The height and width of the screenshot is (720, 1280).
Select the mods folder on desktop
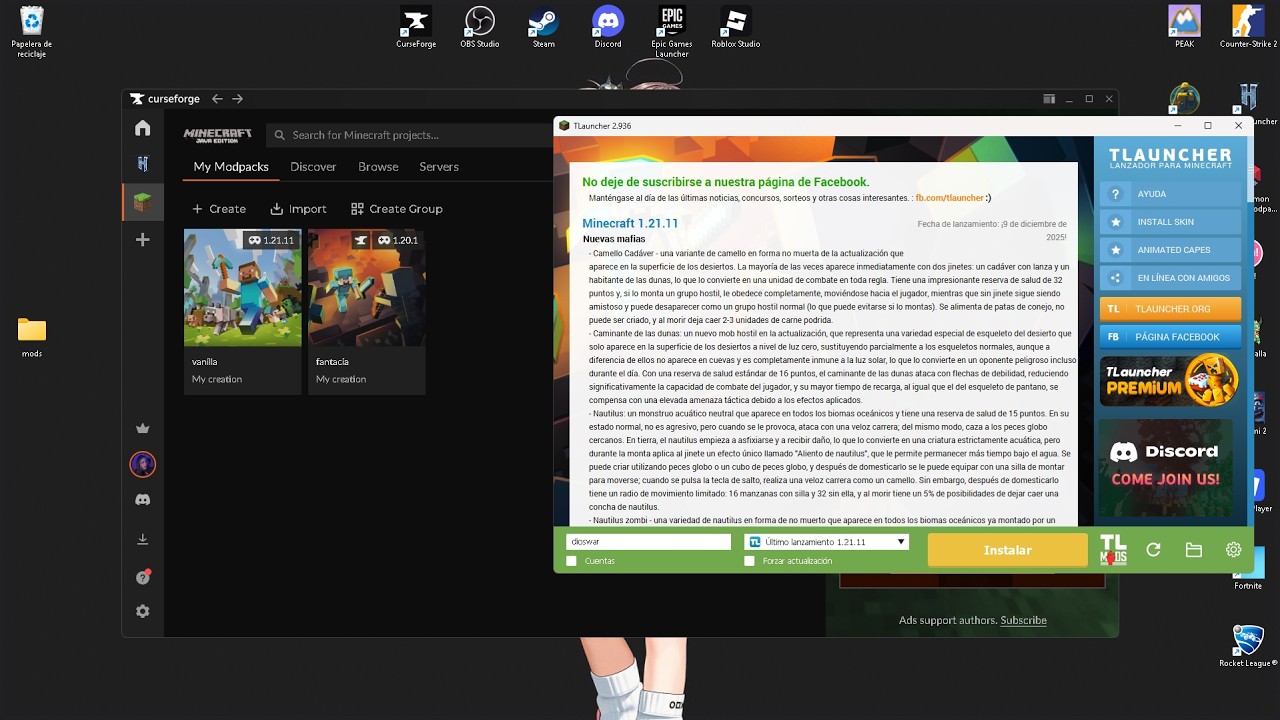tap(32, 338)
